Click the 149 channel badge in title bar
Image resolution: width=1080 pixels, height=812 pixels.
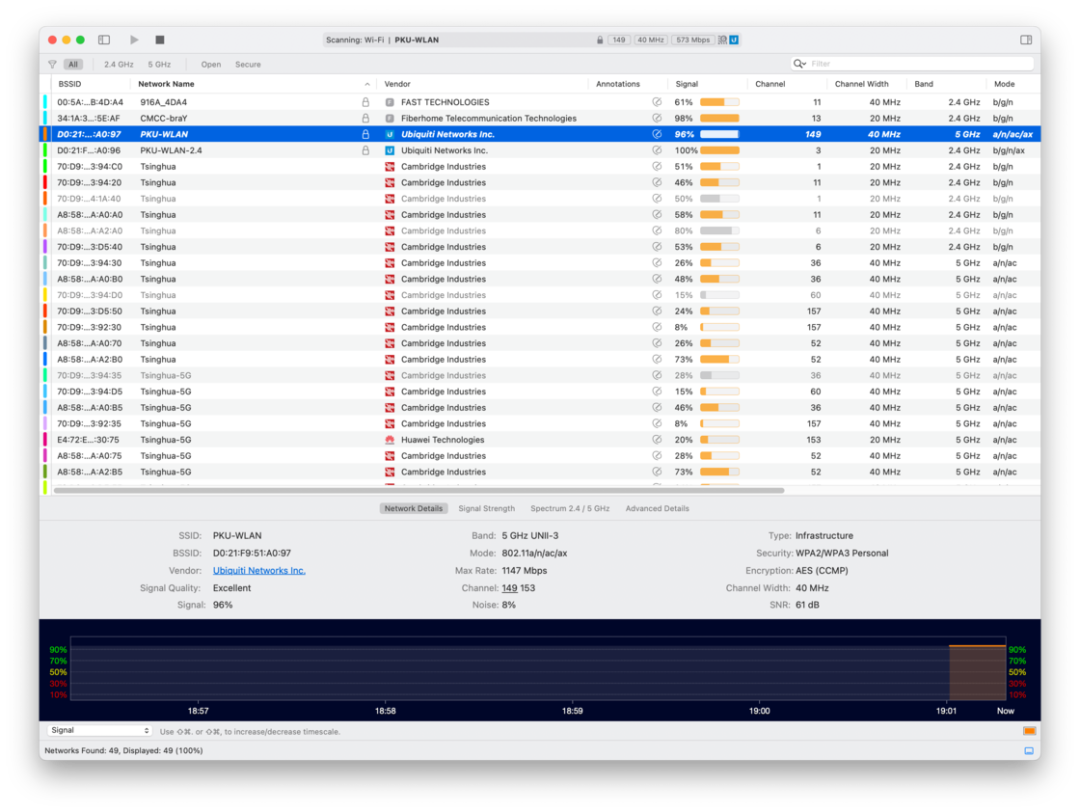click(x=619, y=40)
